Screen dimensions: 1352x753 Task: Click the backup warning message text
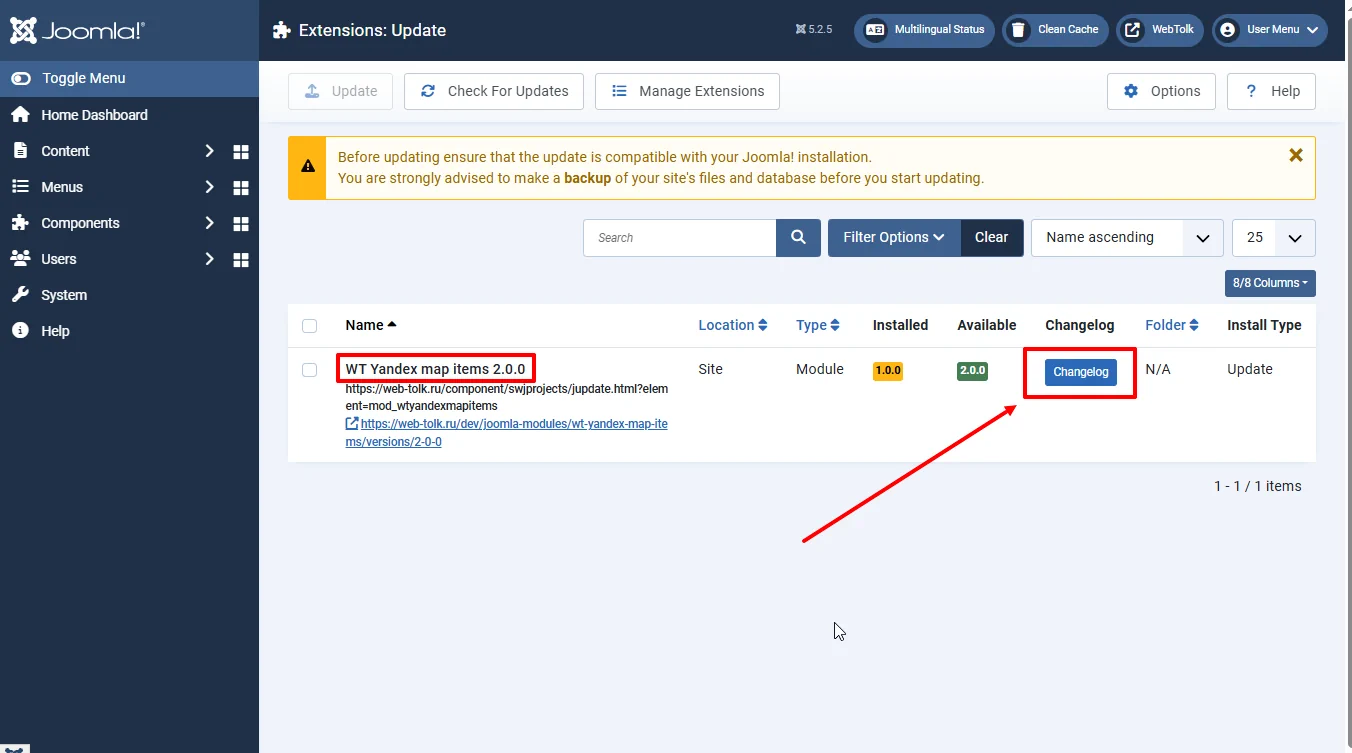(x=661, y=168)
